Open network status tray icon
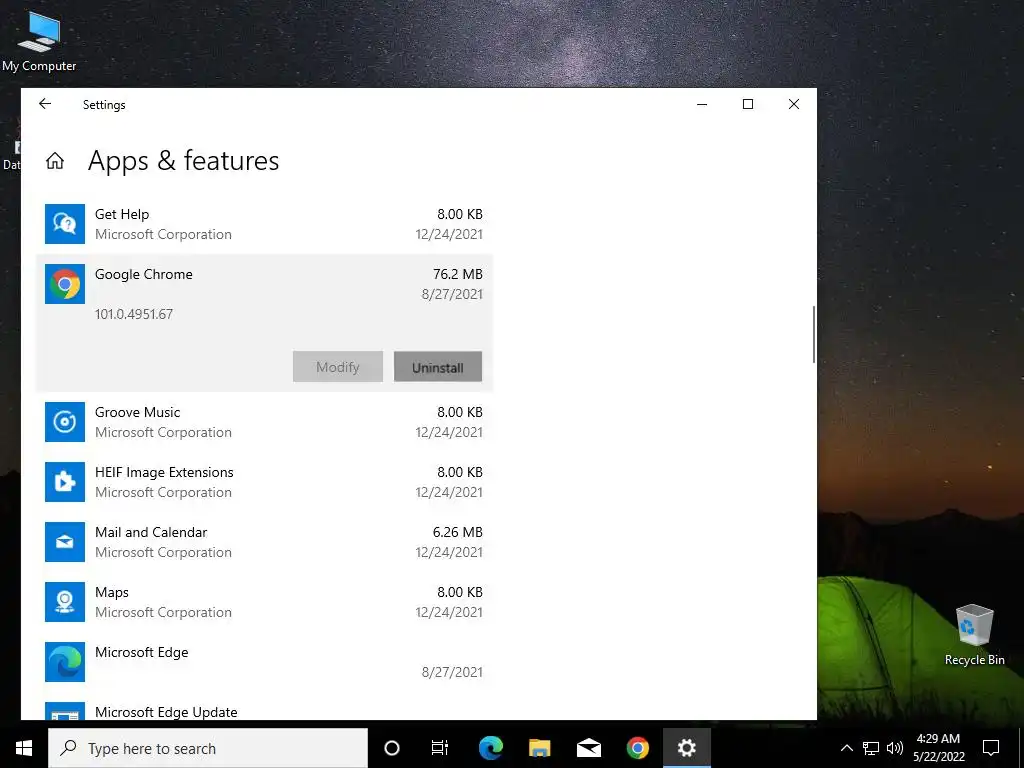The width and height of the screenshot is (1024, 768). 871,748
